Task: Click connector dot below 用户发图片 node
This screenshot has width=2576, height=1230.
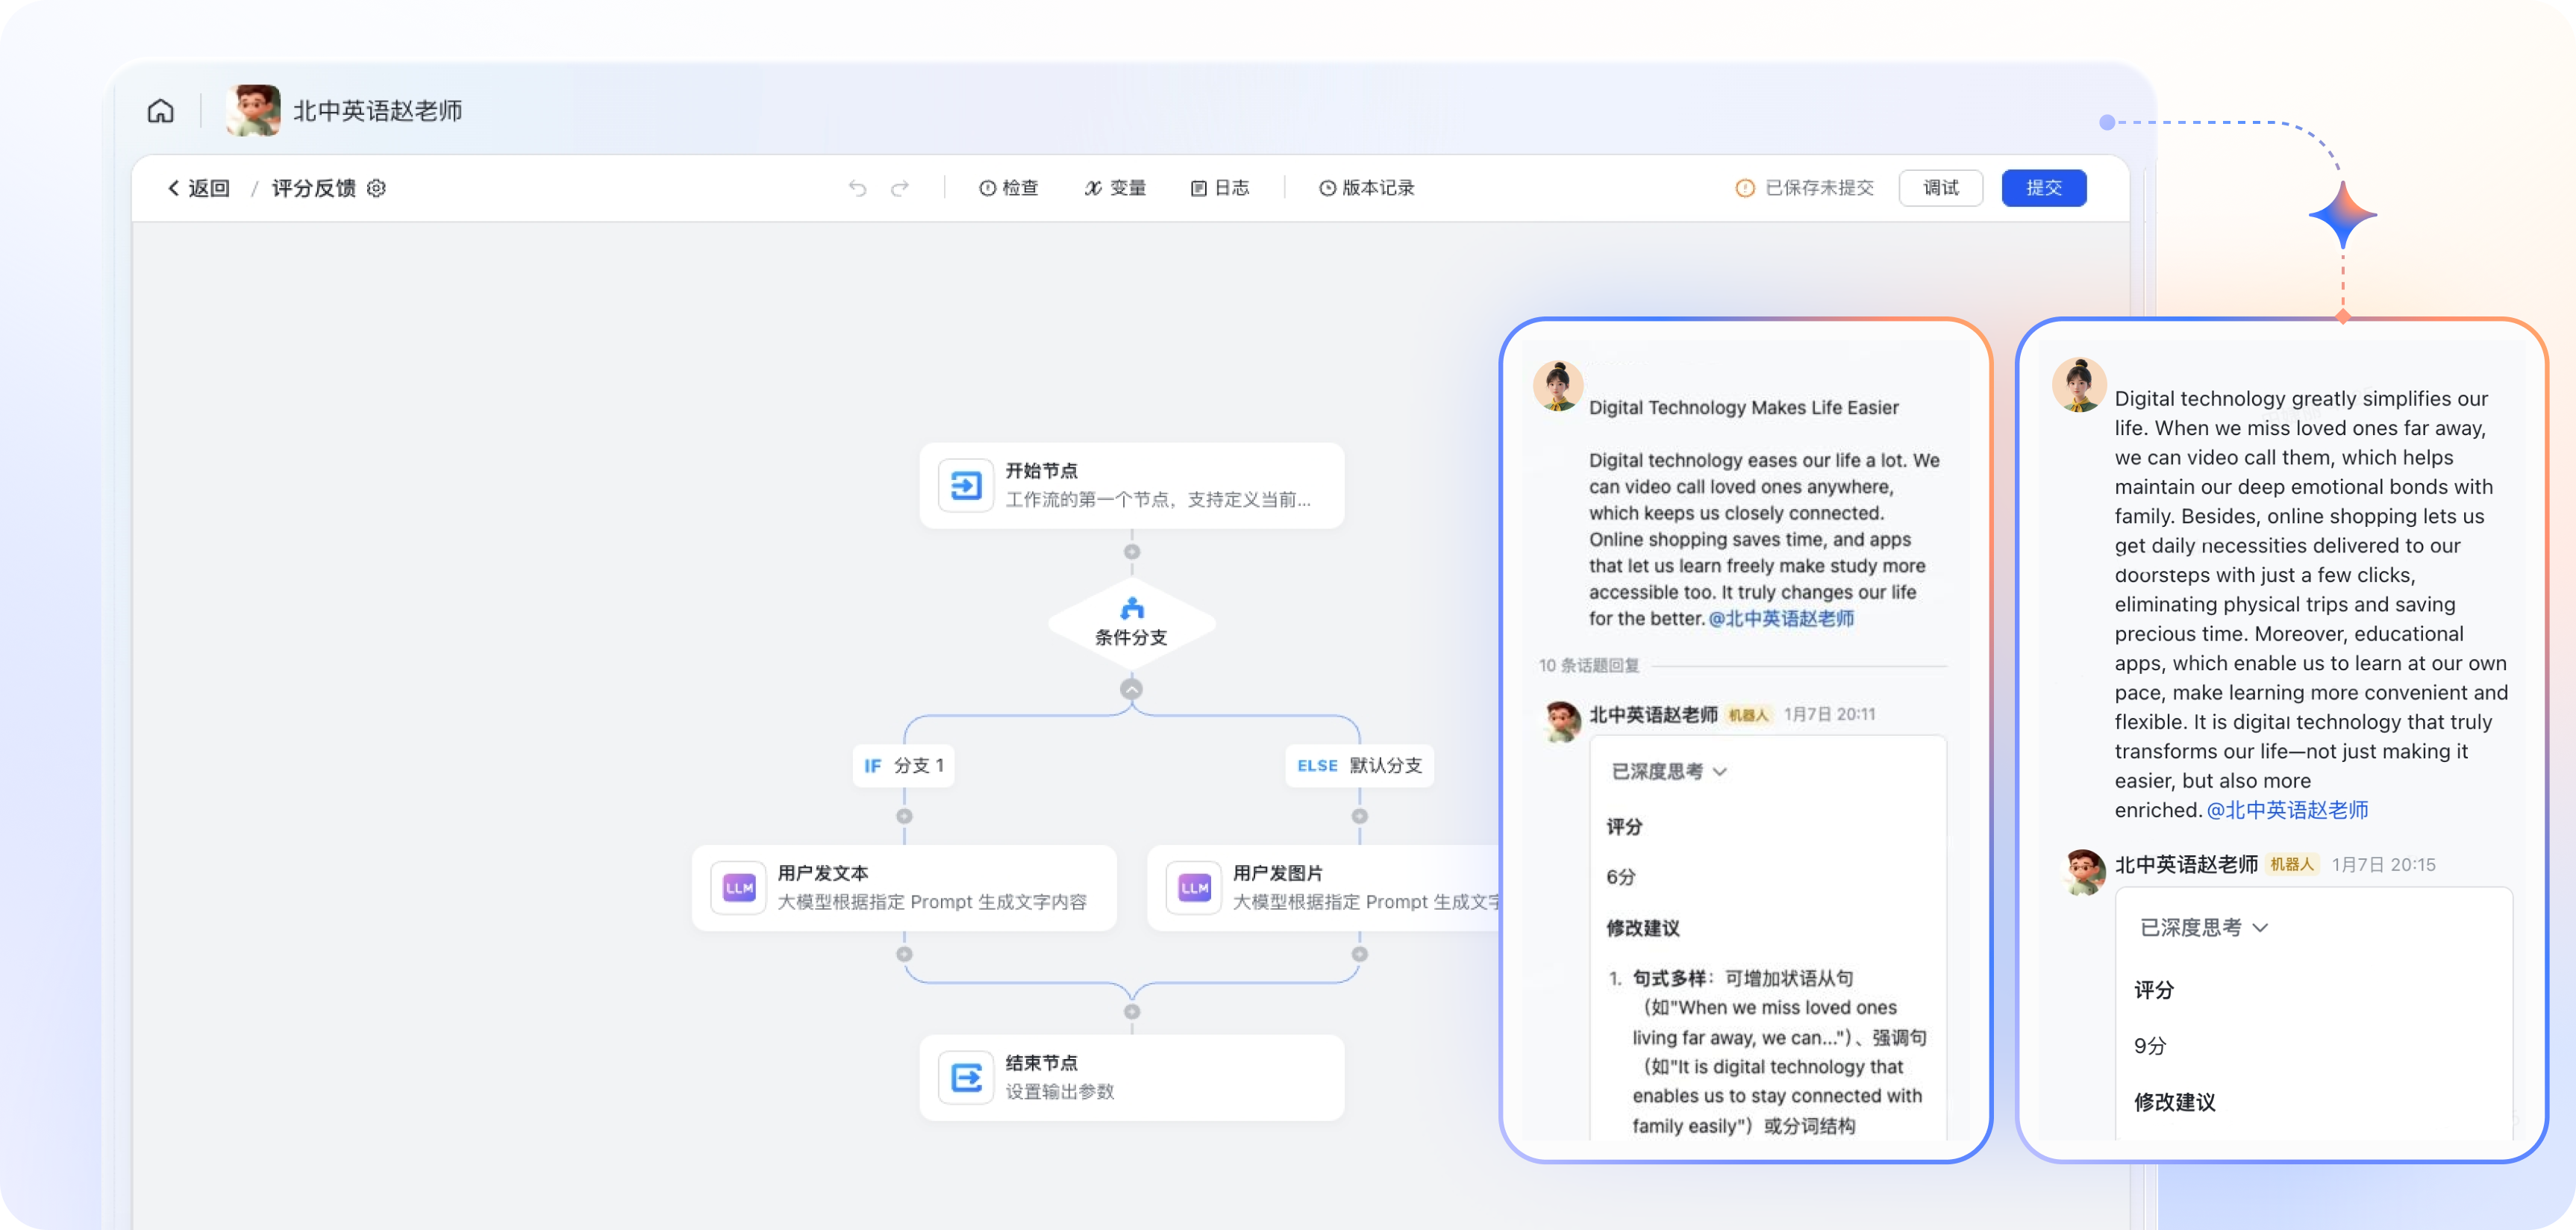Action: point(1359,954)
